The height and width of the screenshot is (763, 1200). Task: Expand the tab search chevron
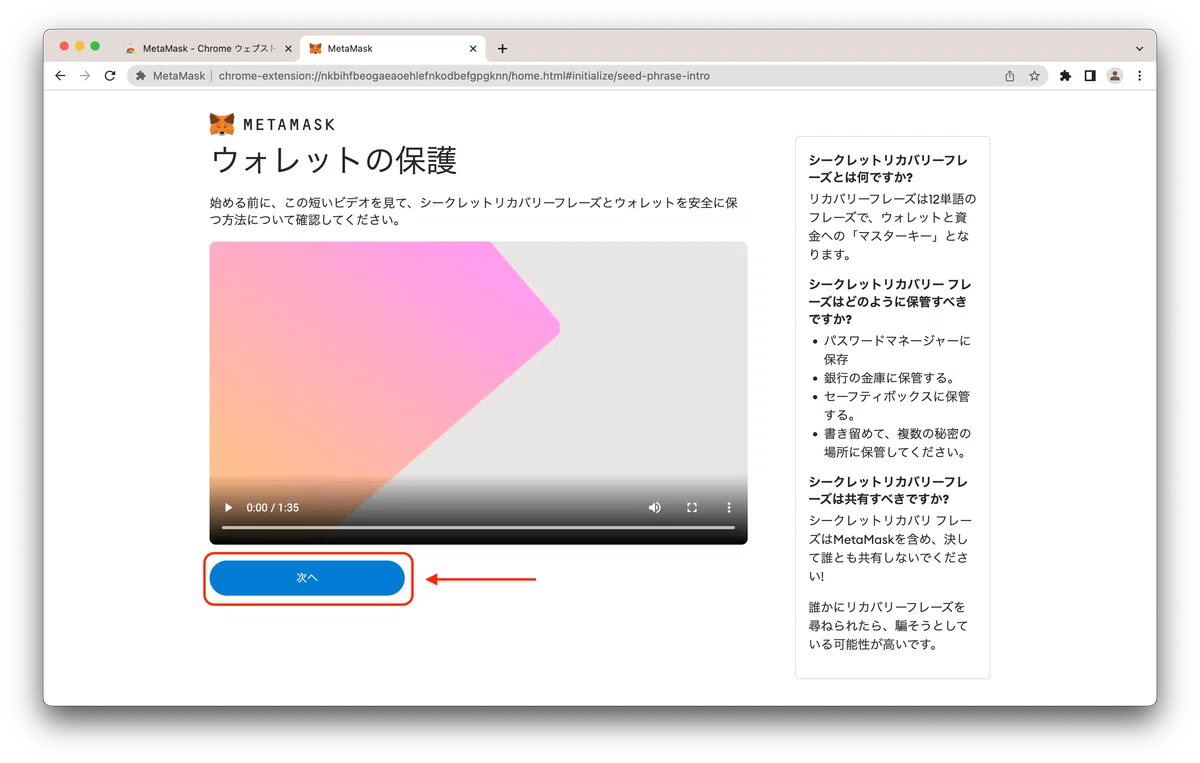tap(1139, 49)
